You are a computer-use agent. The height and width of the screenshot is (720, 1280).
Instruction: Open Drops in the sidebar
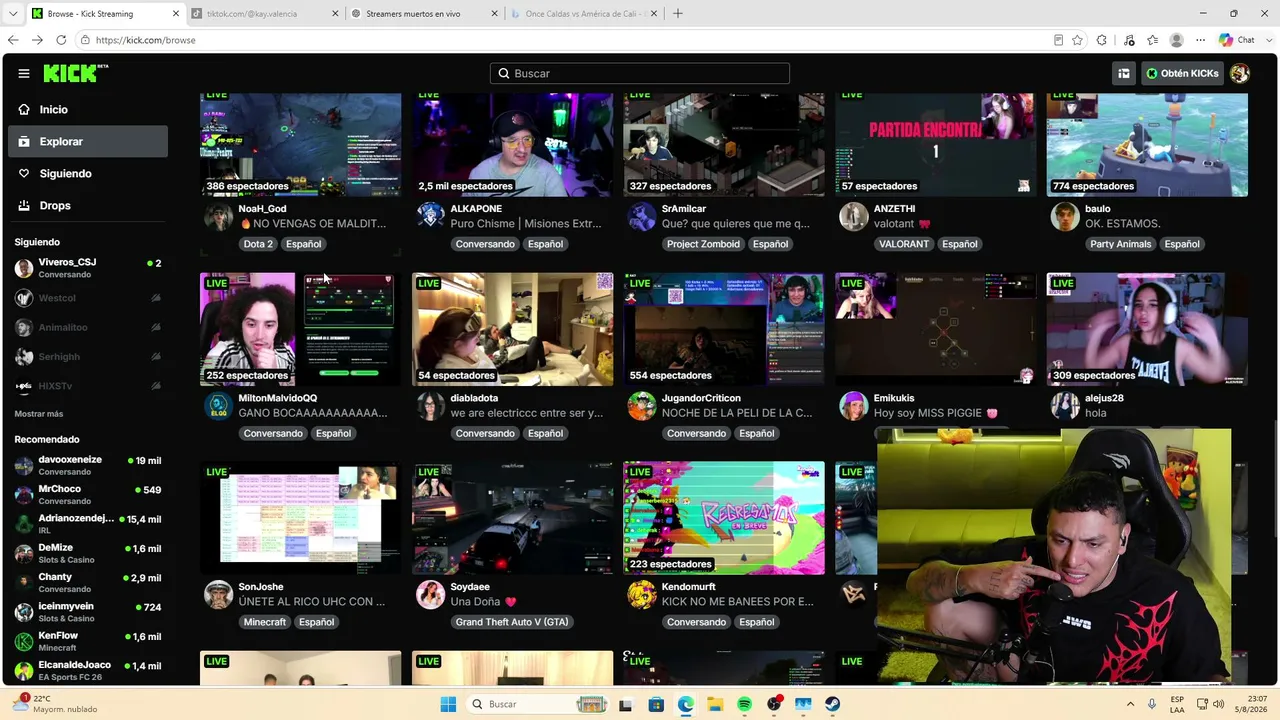88,205
